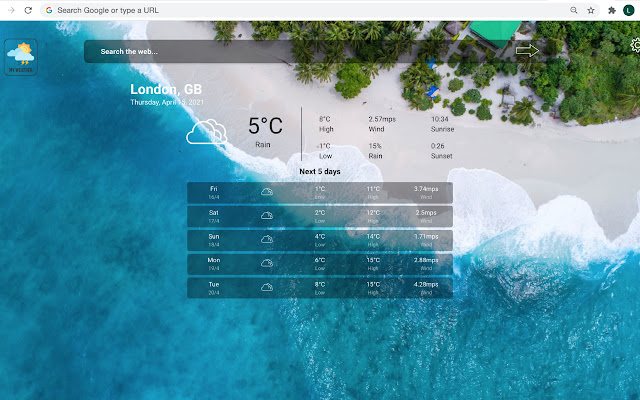Viewport: 640px width, 400px height.
Task: Click the cloud icon in the Mon row
Action: coord(267,263)
